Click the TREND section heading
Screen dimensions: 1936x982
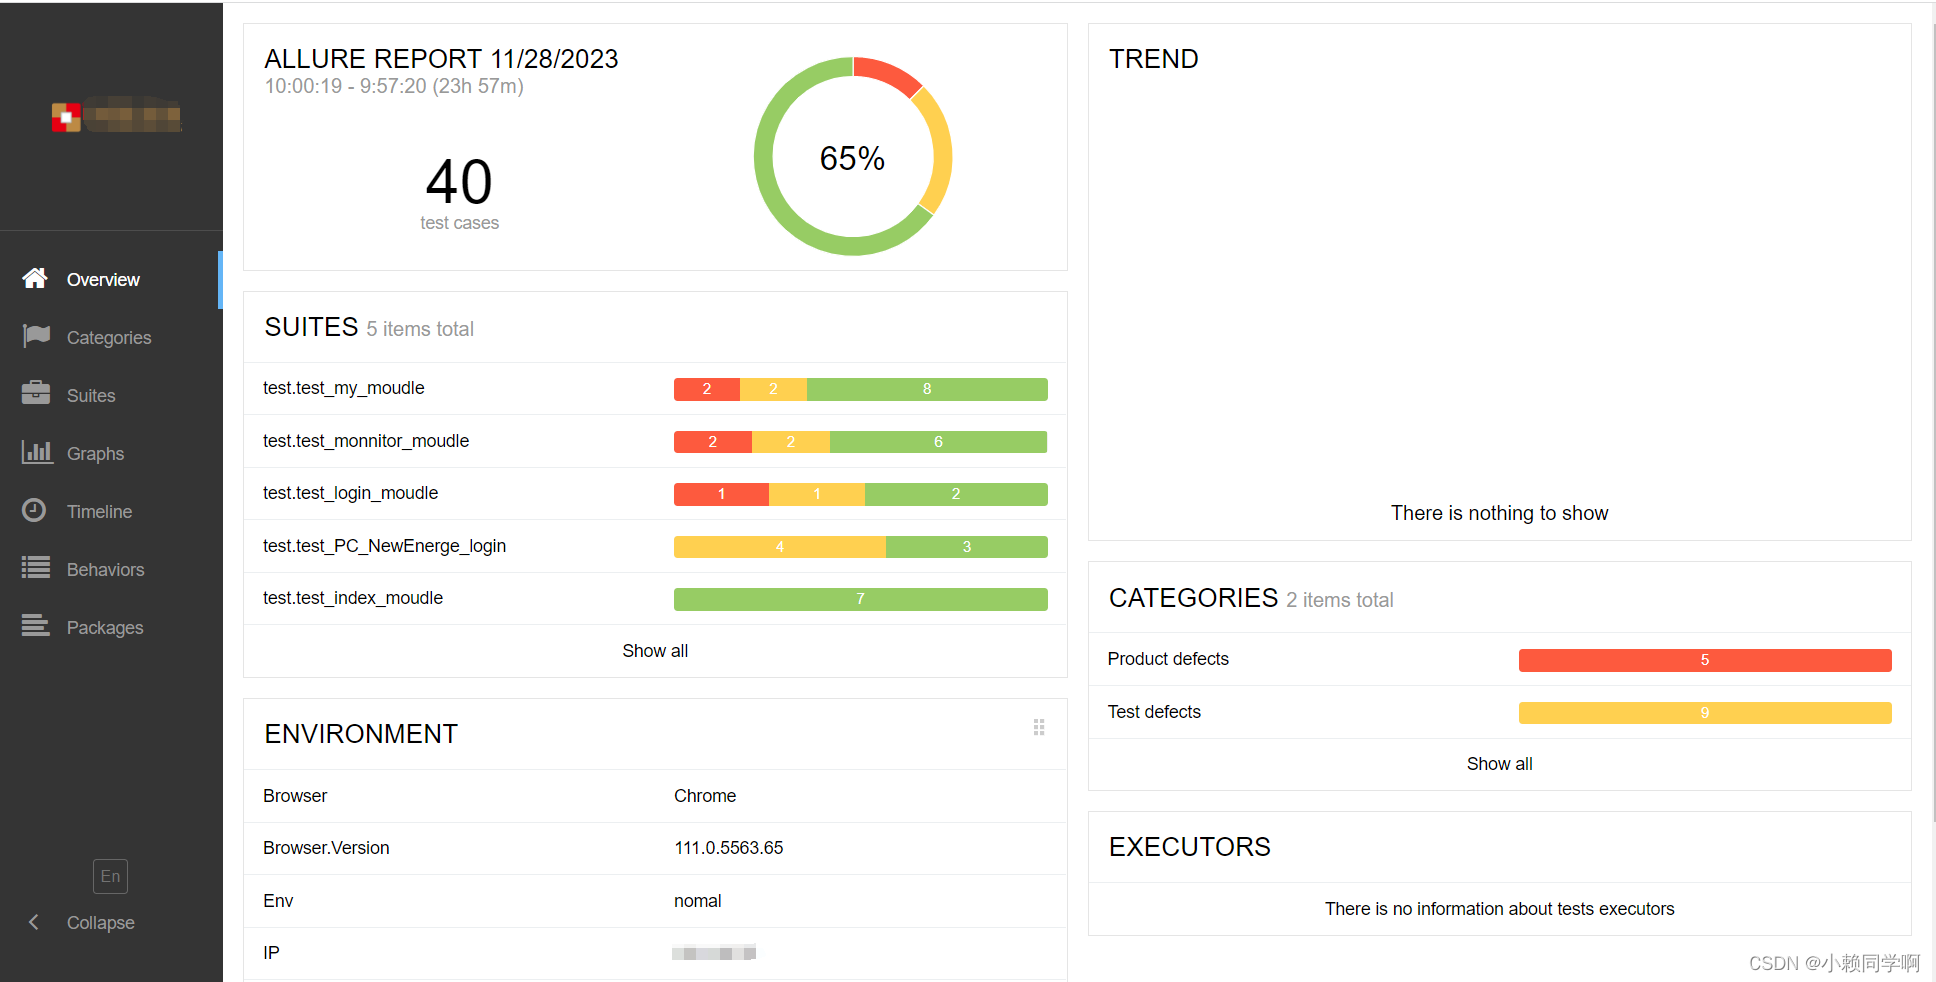[x=1153, y=59]
